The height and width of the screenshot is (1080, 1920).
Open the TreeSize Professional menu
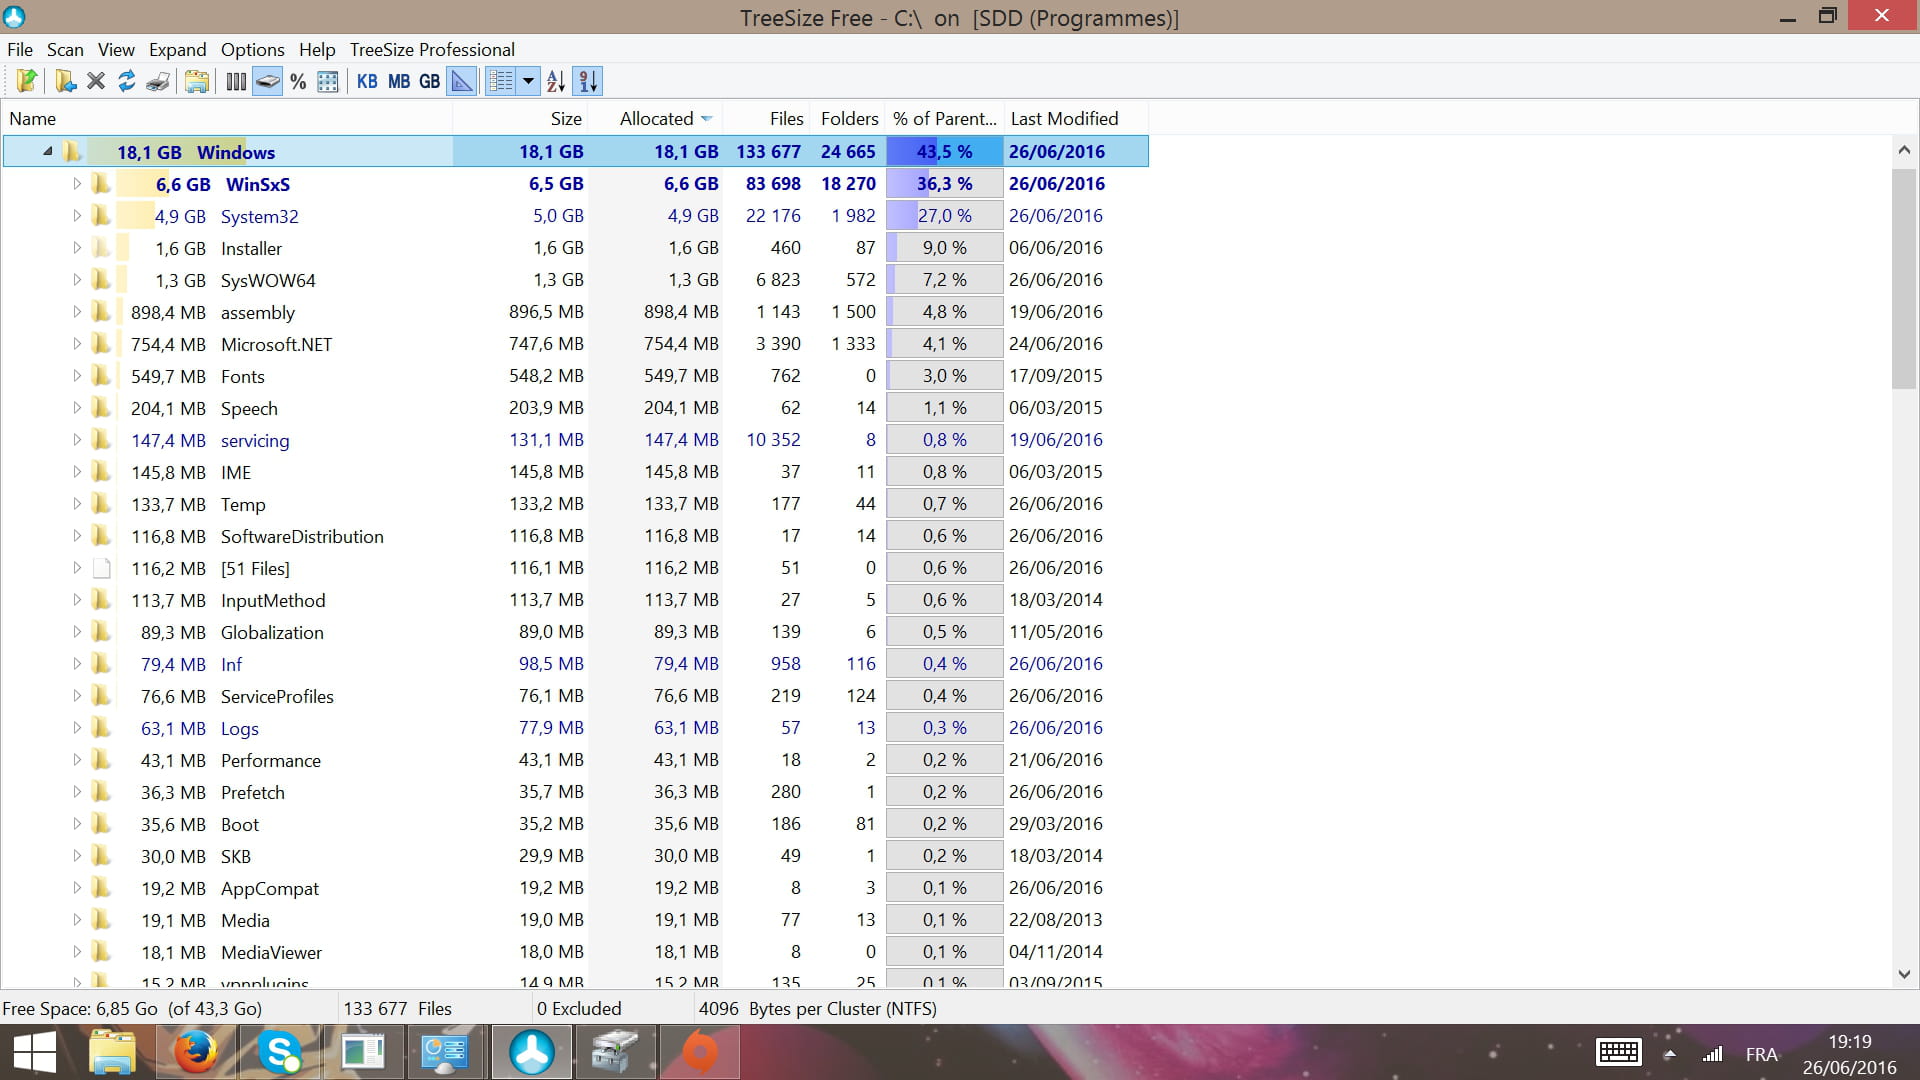[x=432, y=49]
